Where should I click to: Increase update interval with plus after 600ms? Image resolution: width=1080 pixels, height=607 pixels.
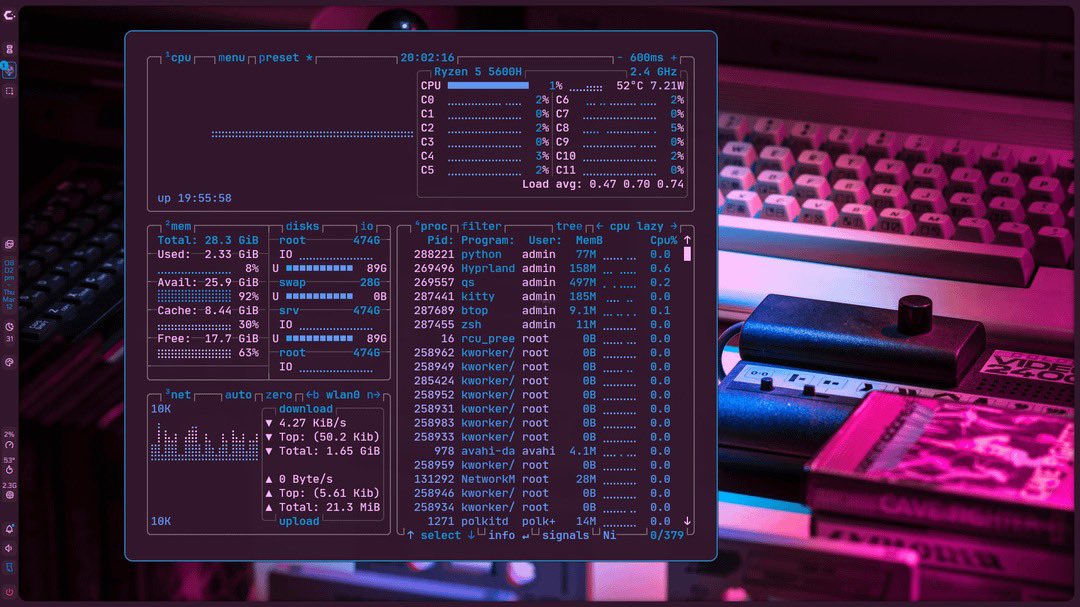[x=674, y=58]
